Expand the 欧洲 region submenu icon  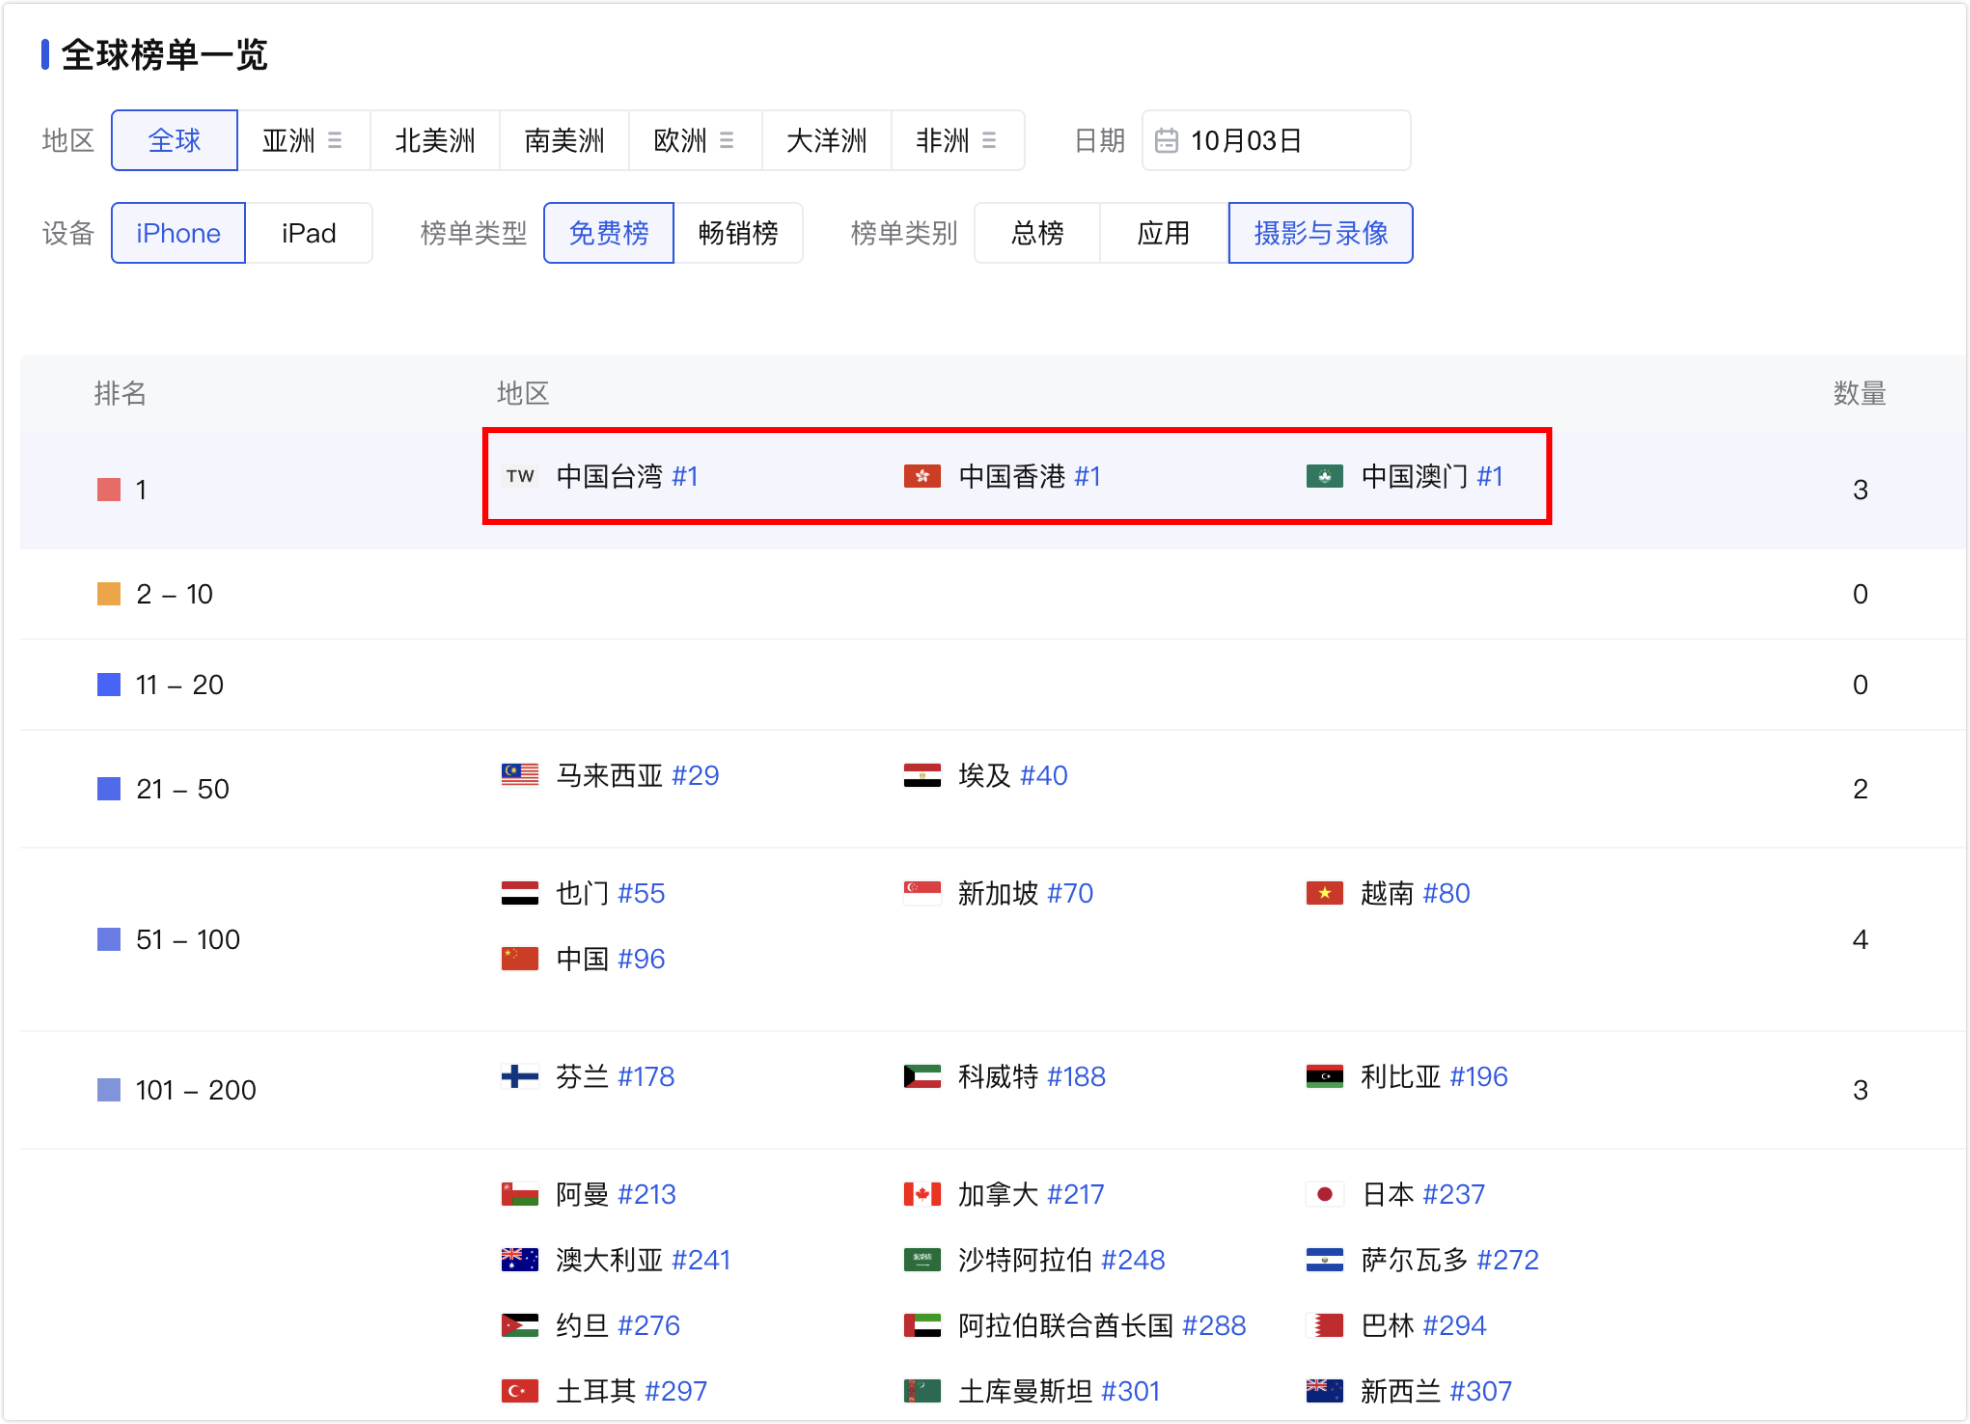tap(727, 140)
